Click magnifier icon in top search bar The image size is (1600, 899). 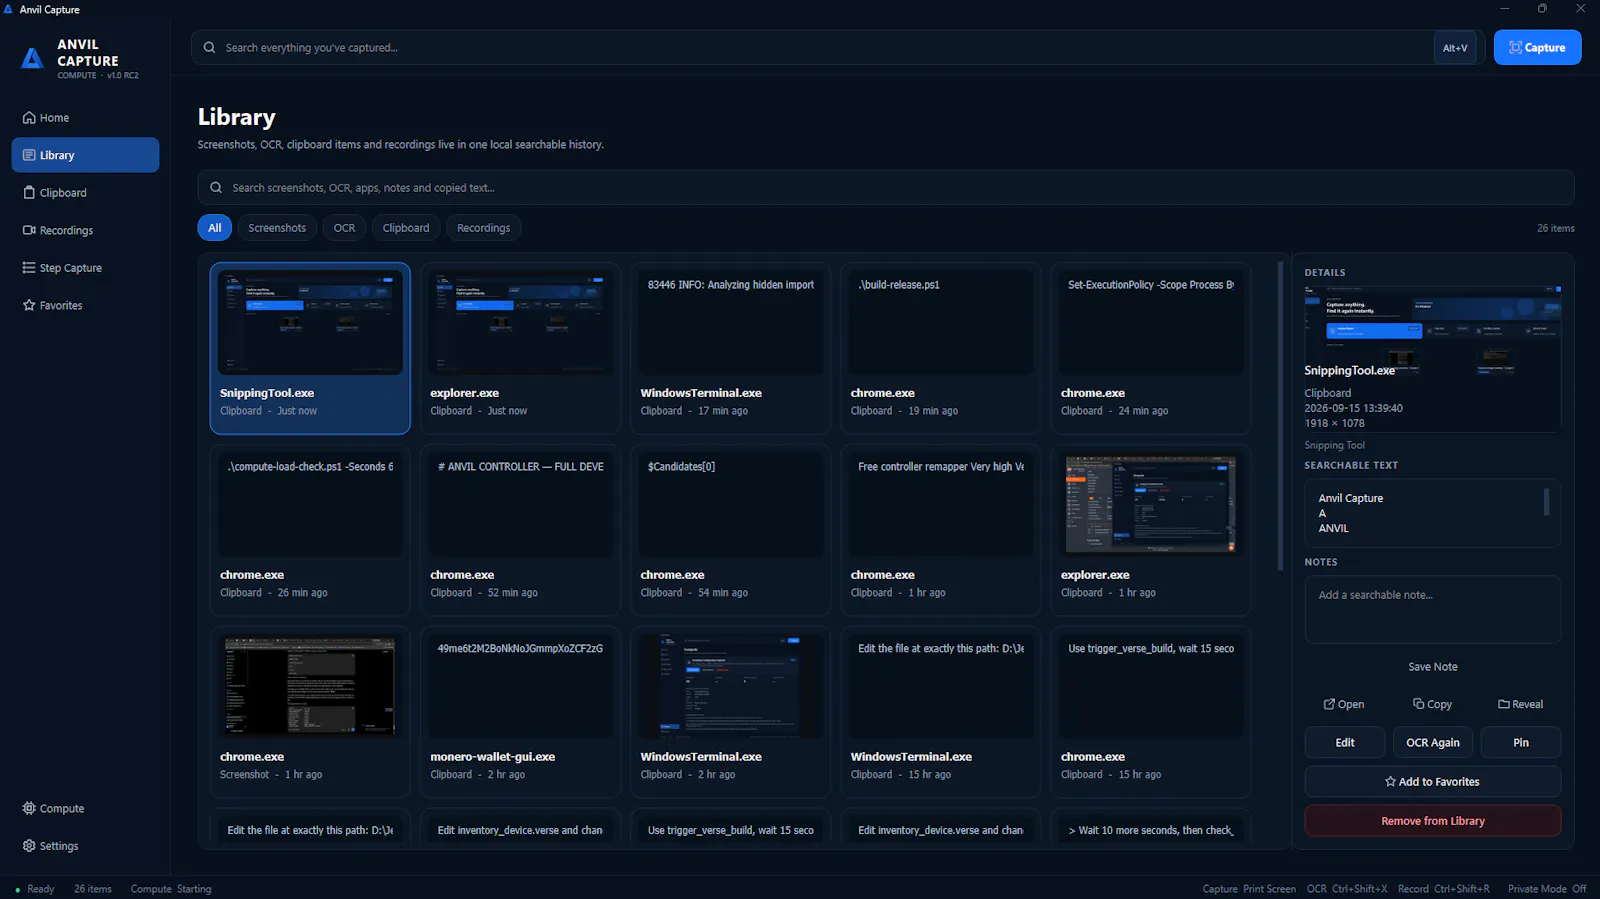pos(210,48)
